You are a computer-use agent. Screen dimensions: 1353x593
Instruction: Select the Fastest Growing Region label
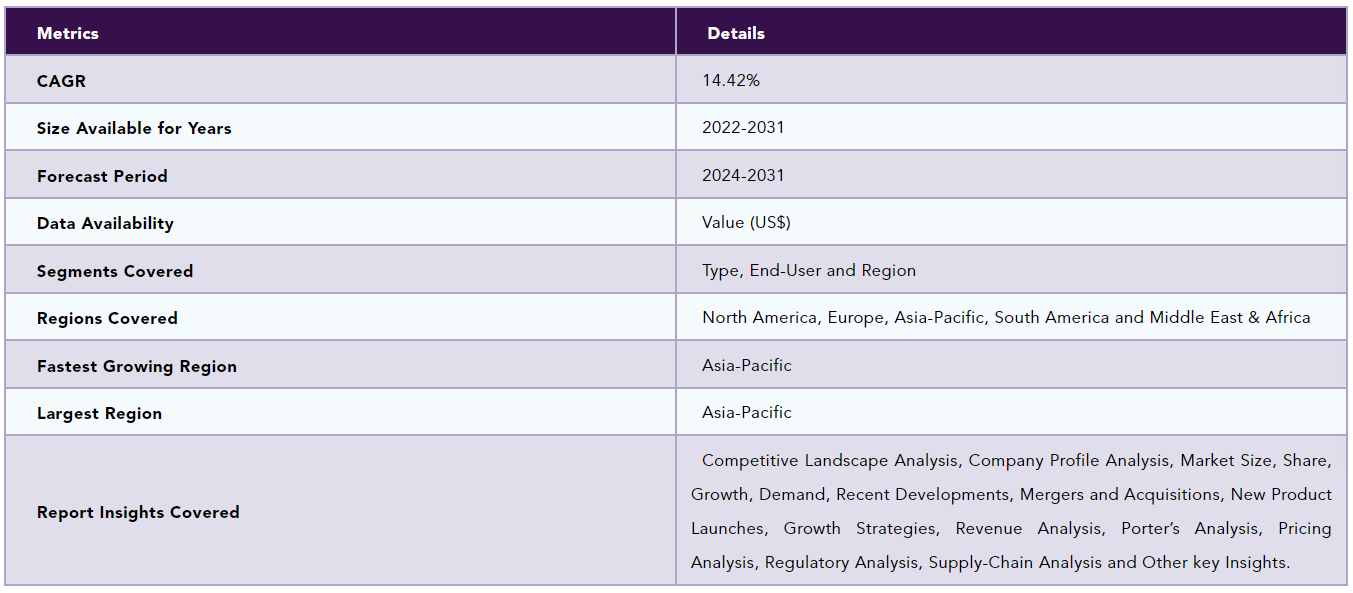137,366
